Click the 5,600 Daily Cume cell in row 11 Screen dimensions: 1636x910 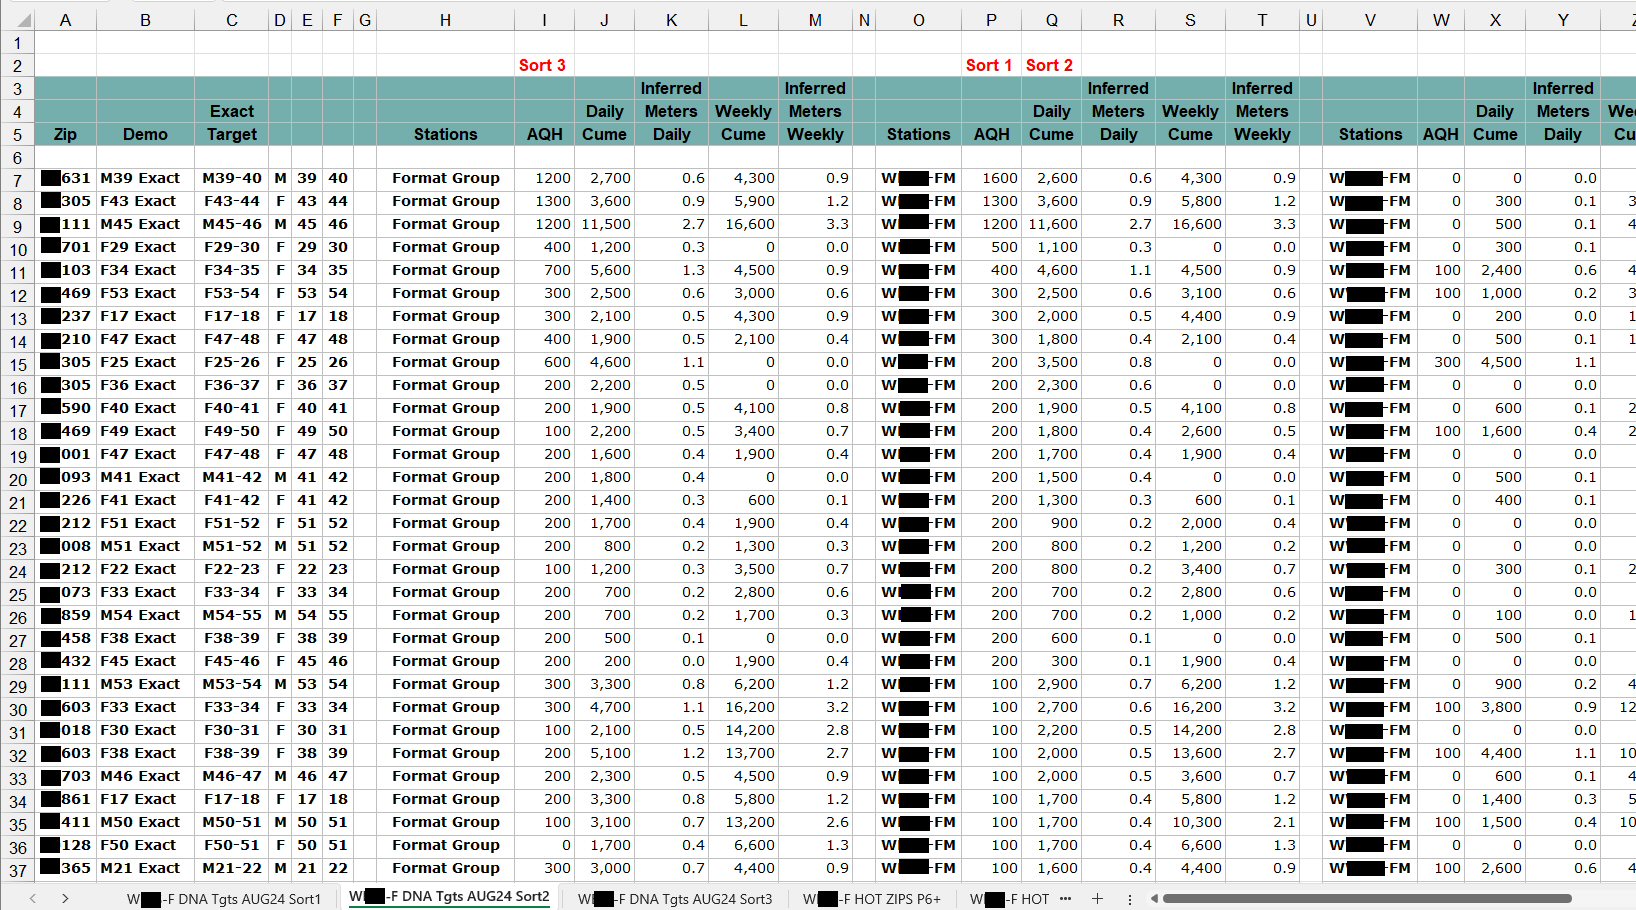pos(605,270)
